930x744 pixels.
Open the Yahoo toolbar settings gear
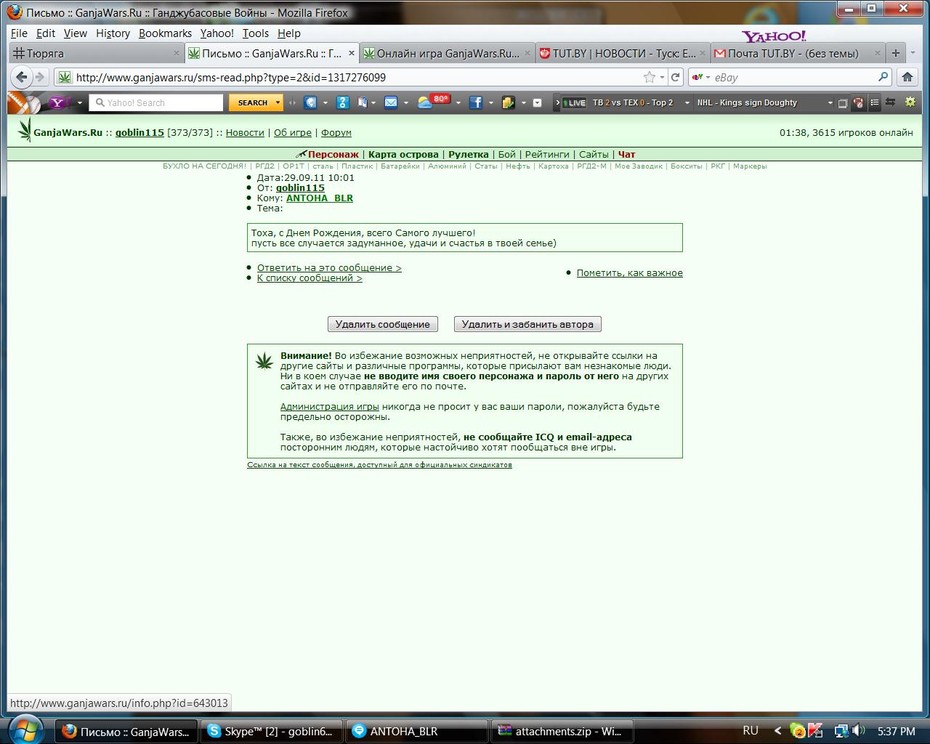(910, 103)
